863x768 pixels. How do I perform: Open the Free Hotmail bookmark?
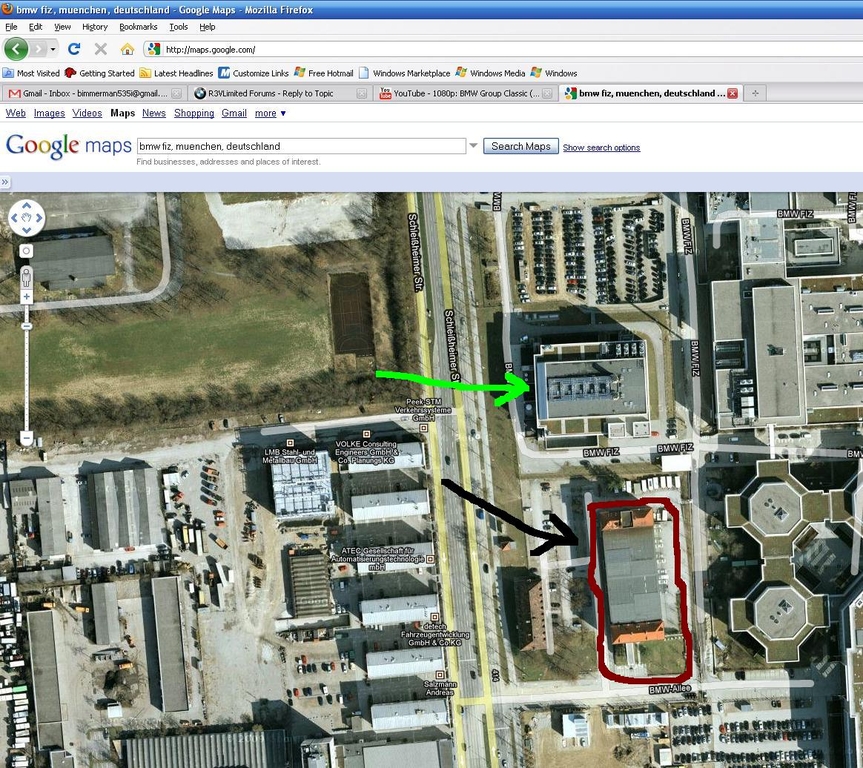(x=324, y=73)
